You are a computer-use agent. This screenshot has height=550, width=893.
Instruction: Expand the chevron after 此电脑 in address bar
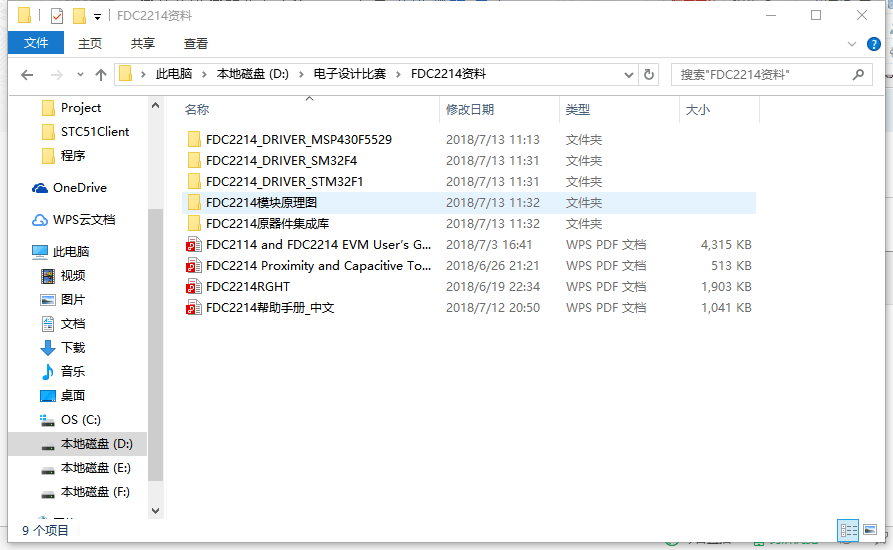204,75
